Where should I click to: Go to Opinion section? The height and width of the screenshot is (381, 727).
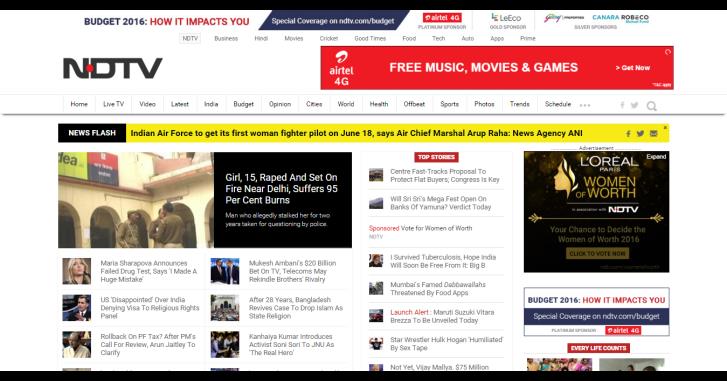click(280, 104)
